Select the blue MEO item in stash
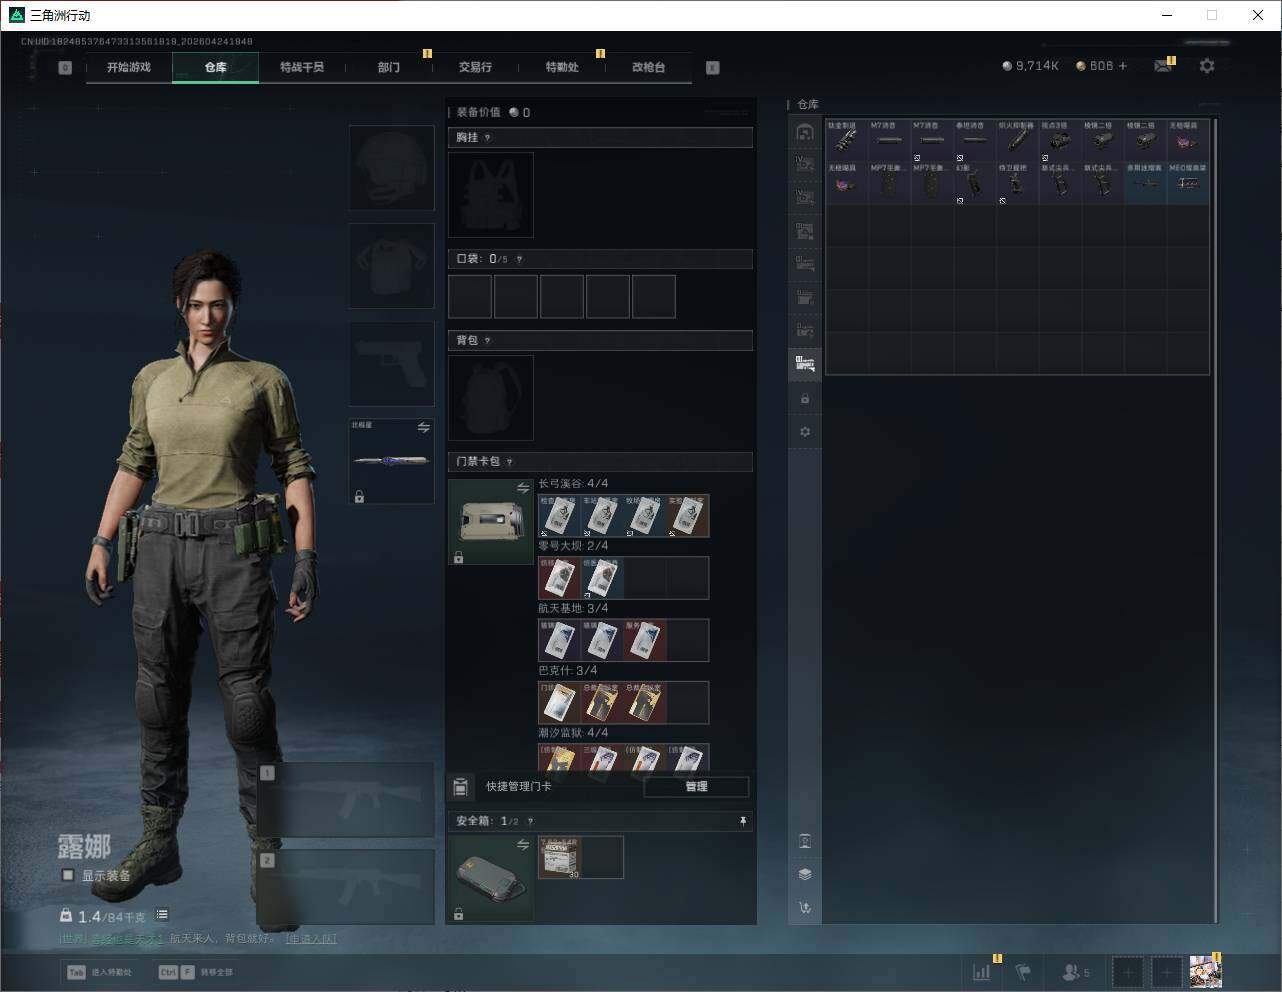 coord(1188,184)
